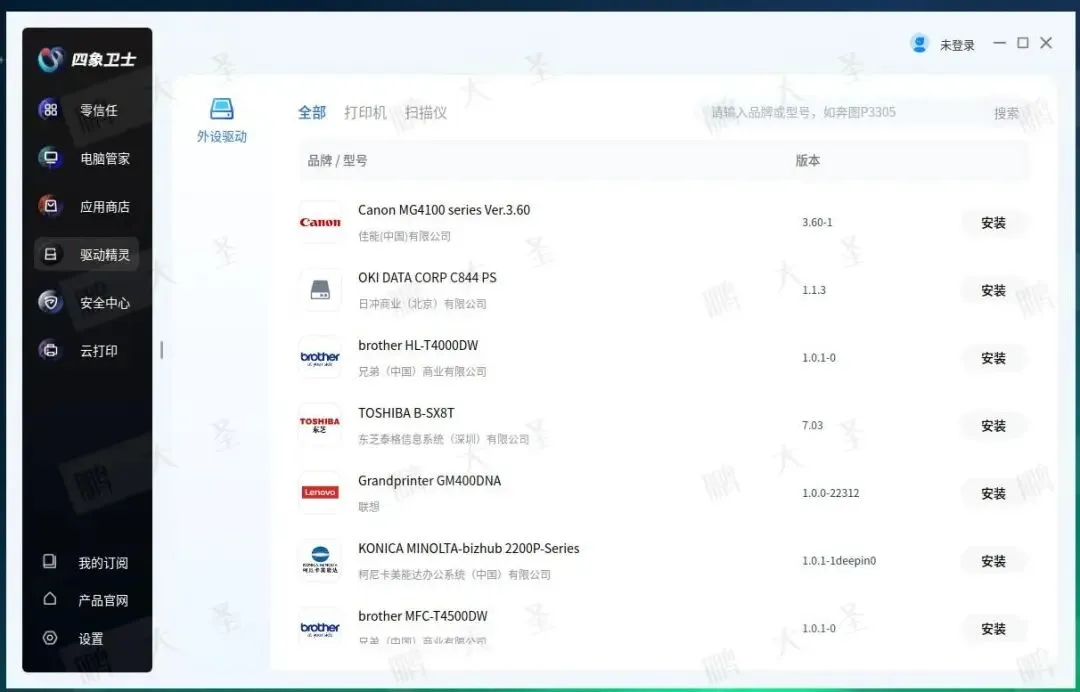The height and width of the screenshot is (692, 1080).
Task: Click the 四象卫士 logo icon
Action: tap(50, 60)
